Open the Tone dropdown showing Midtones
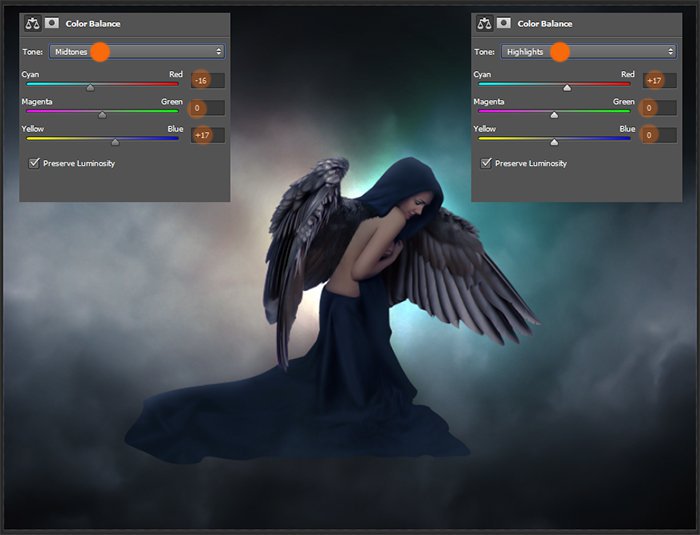The image size is (700, 535). 137,51
